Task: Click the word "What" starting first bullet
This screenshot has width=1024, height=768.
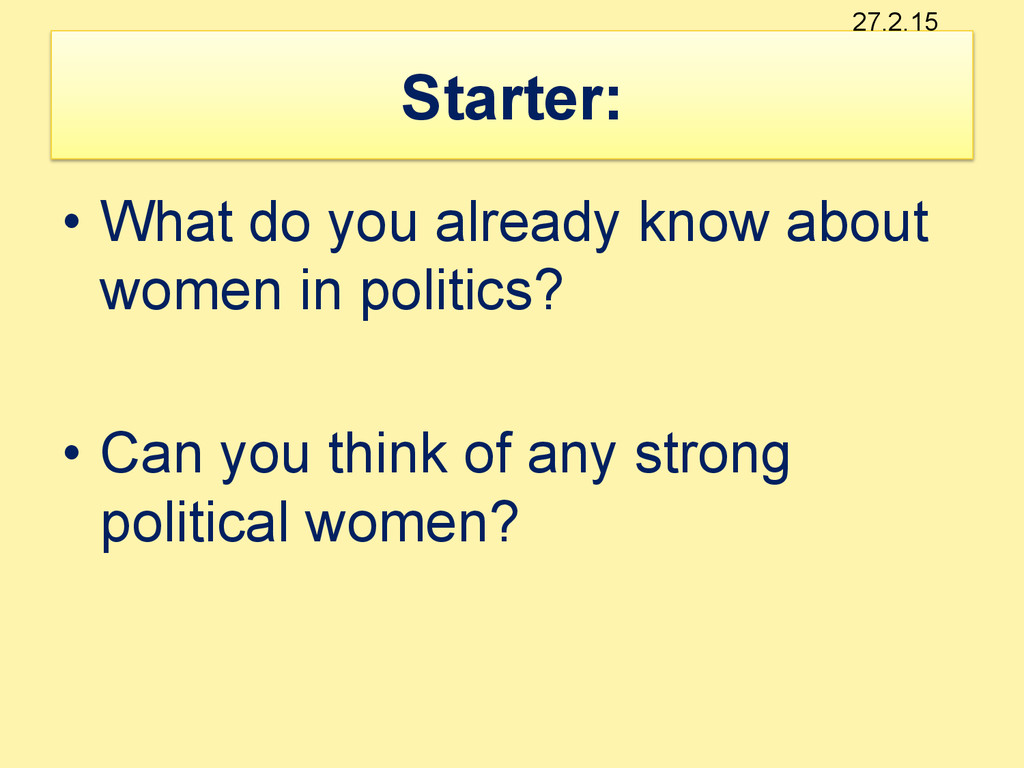Action: 167,221
